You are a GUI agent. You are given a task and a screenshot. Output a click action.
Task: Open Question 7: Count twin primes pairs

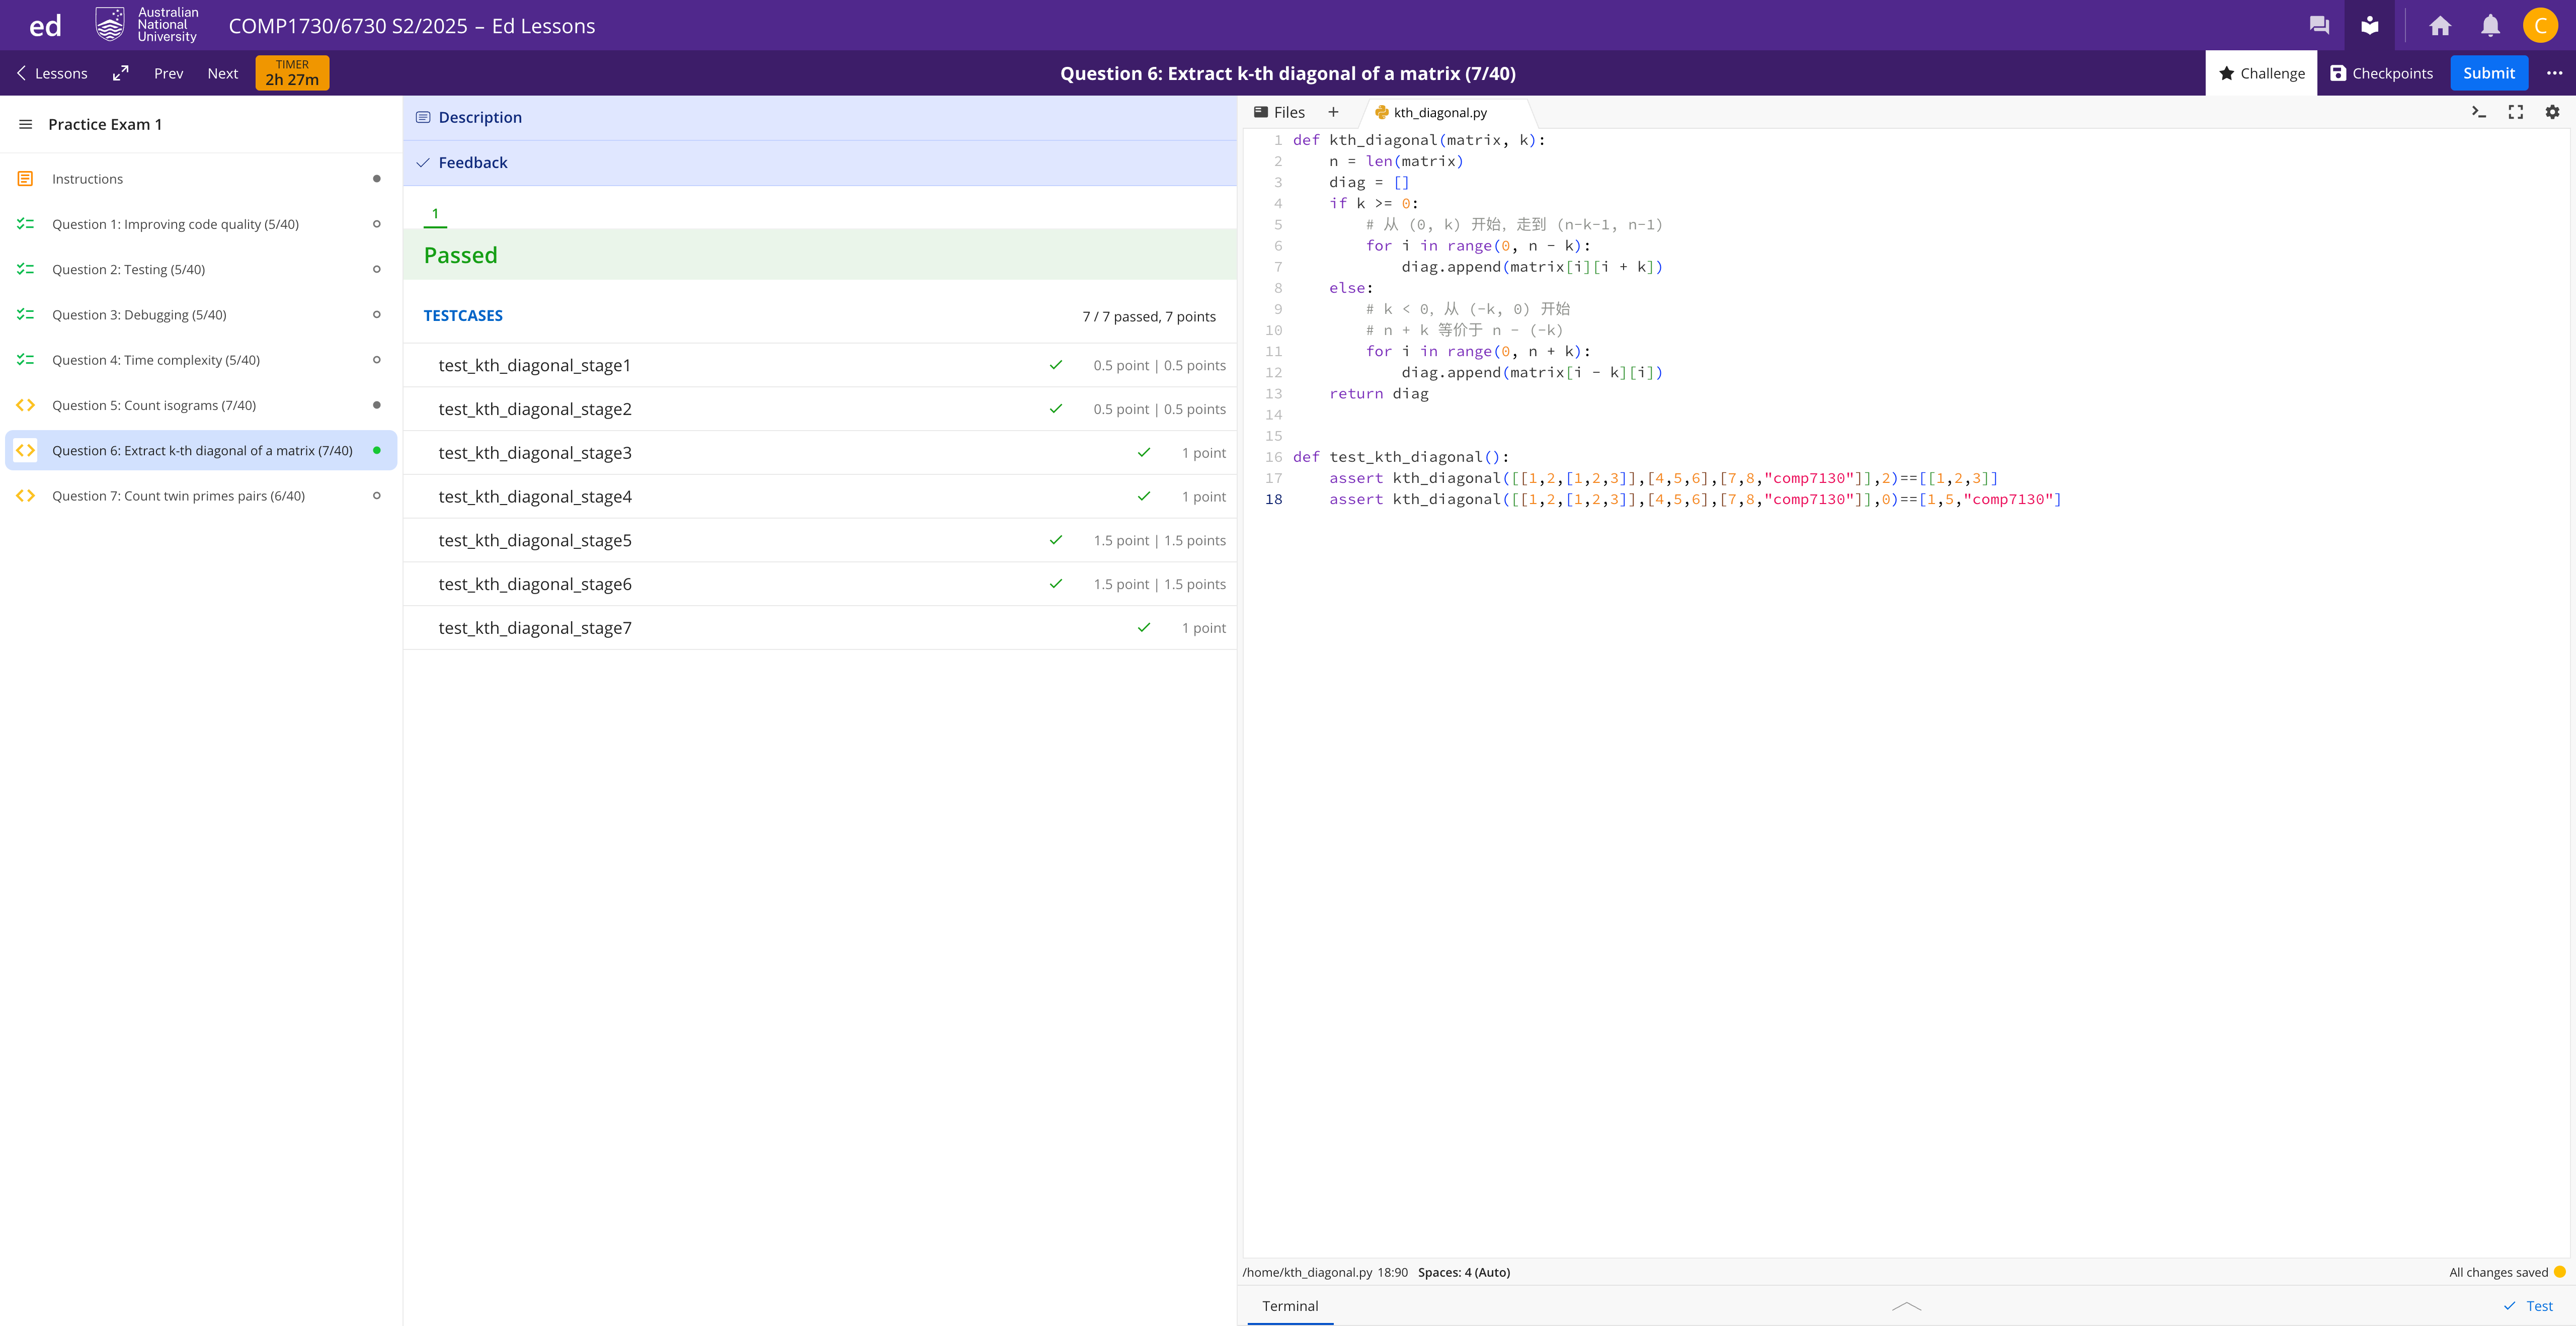(200, 496)
